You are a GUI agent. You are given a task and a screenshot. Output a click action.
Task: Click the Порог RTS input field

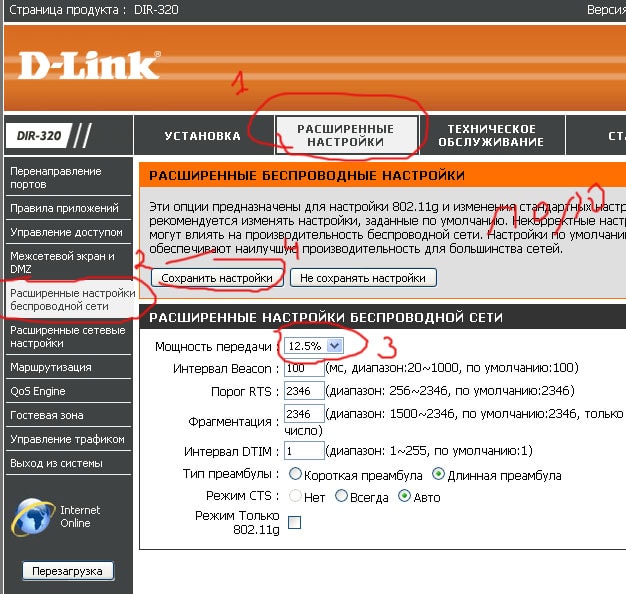click(x=304, y=390)
